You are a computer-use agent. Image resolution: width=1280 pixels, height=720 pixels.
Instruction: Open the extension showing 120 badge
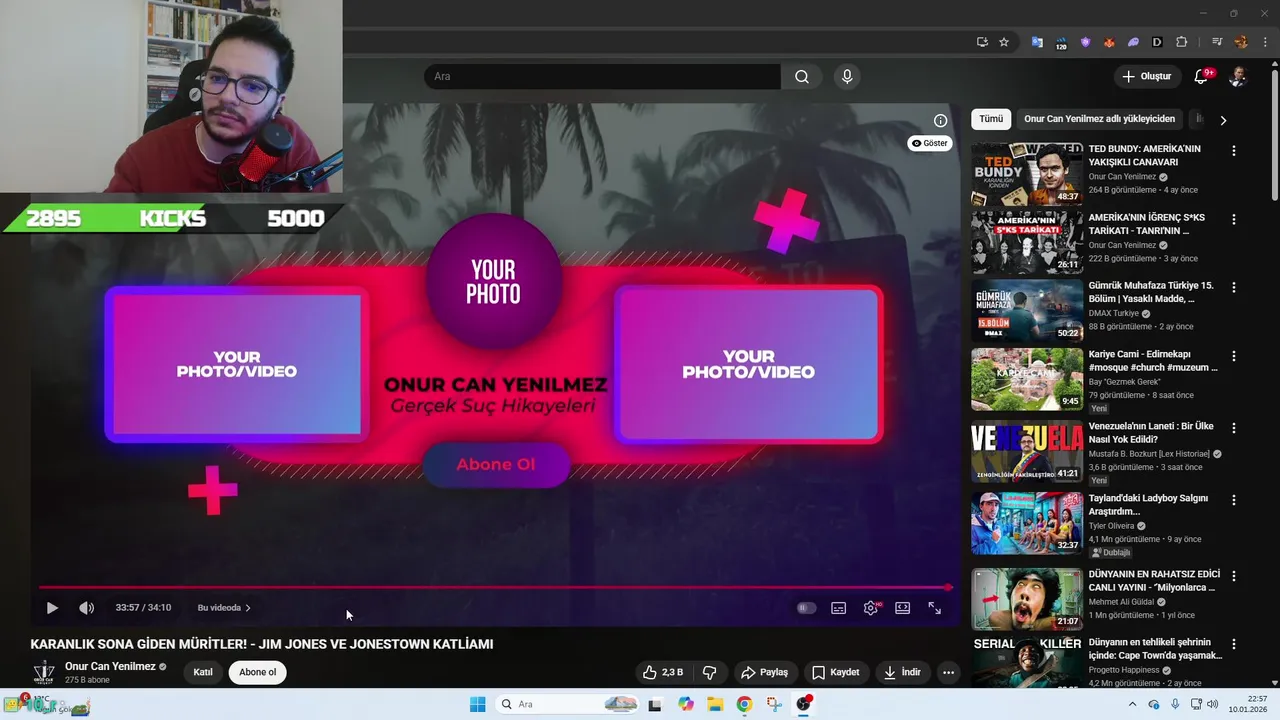click(1061, 43)
